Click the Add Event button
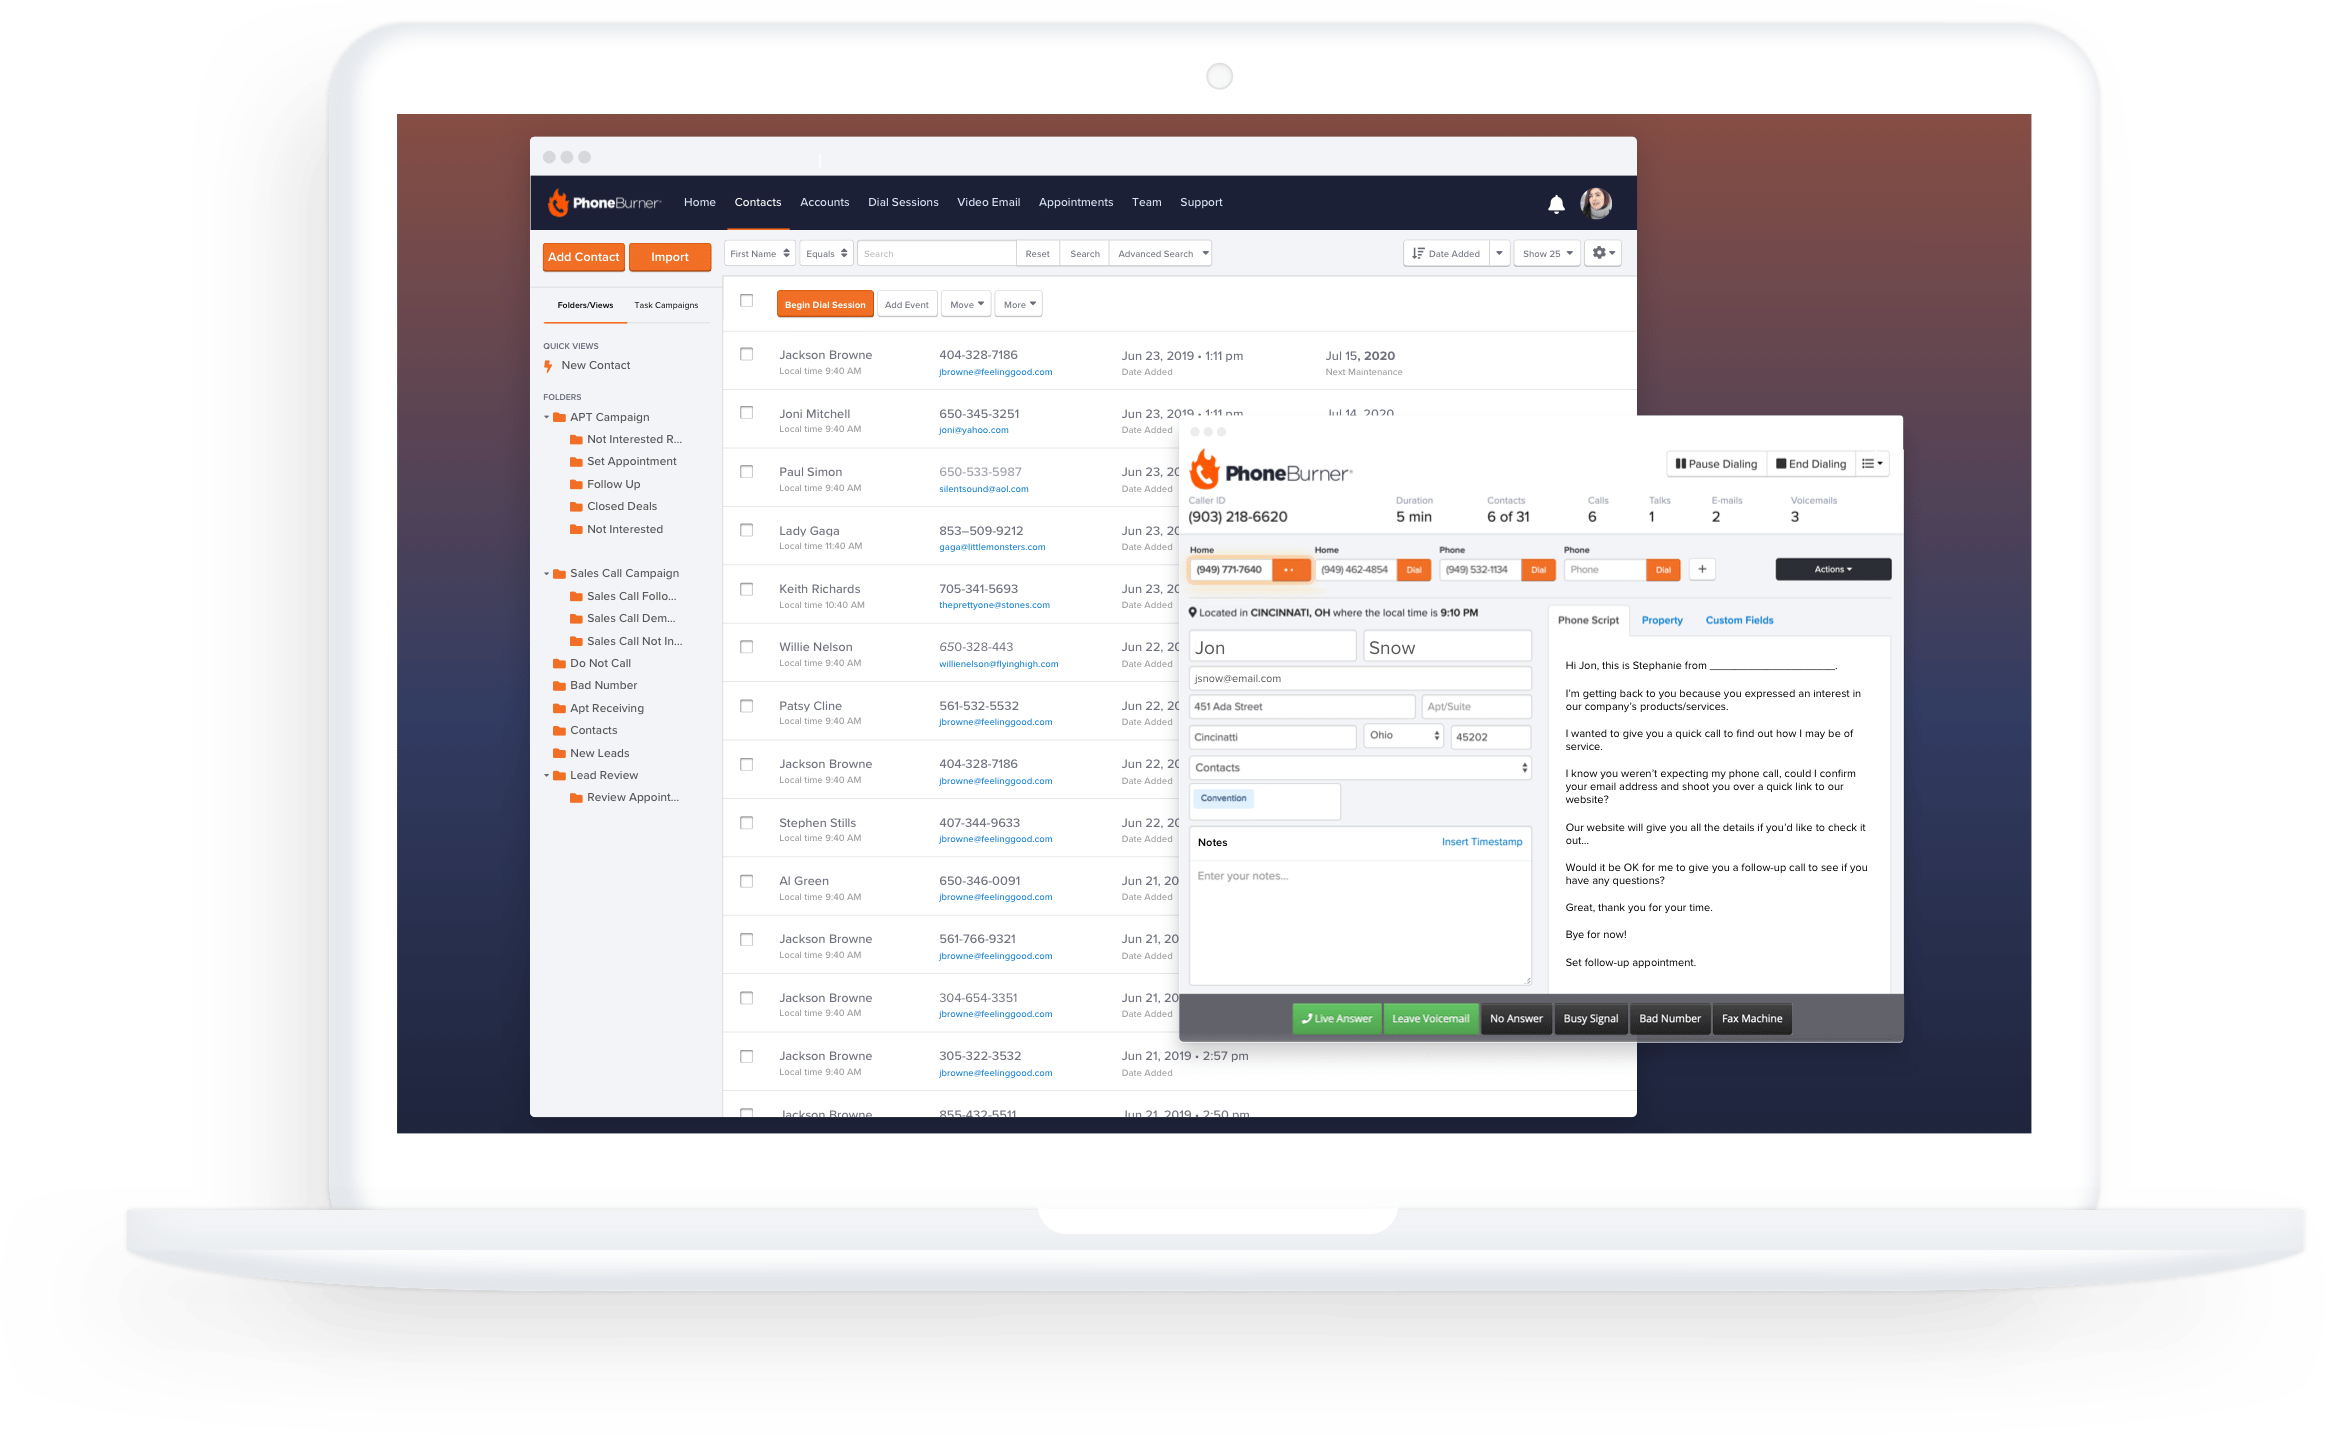 pyautogui.click(x=906, y=304)
